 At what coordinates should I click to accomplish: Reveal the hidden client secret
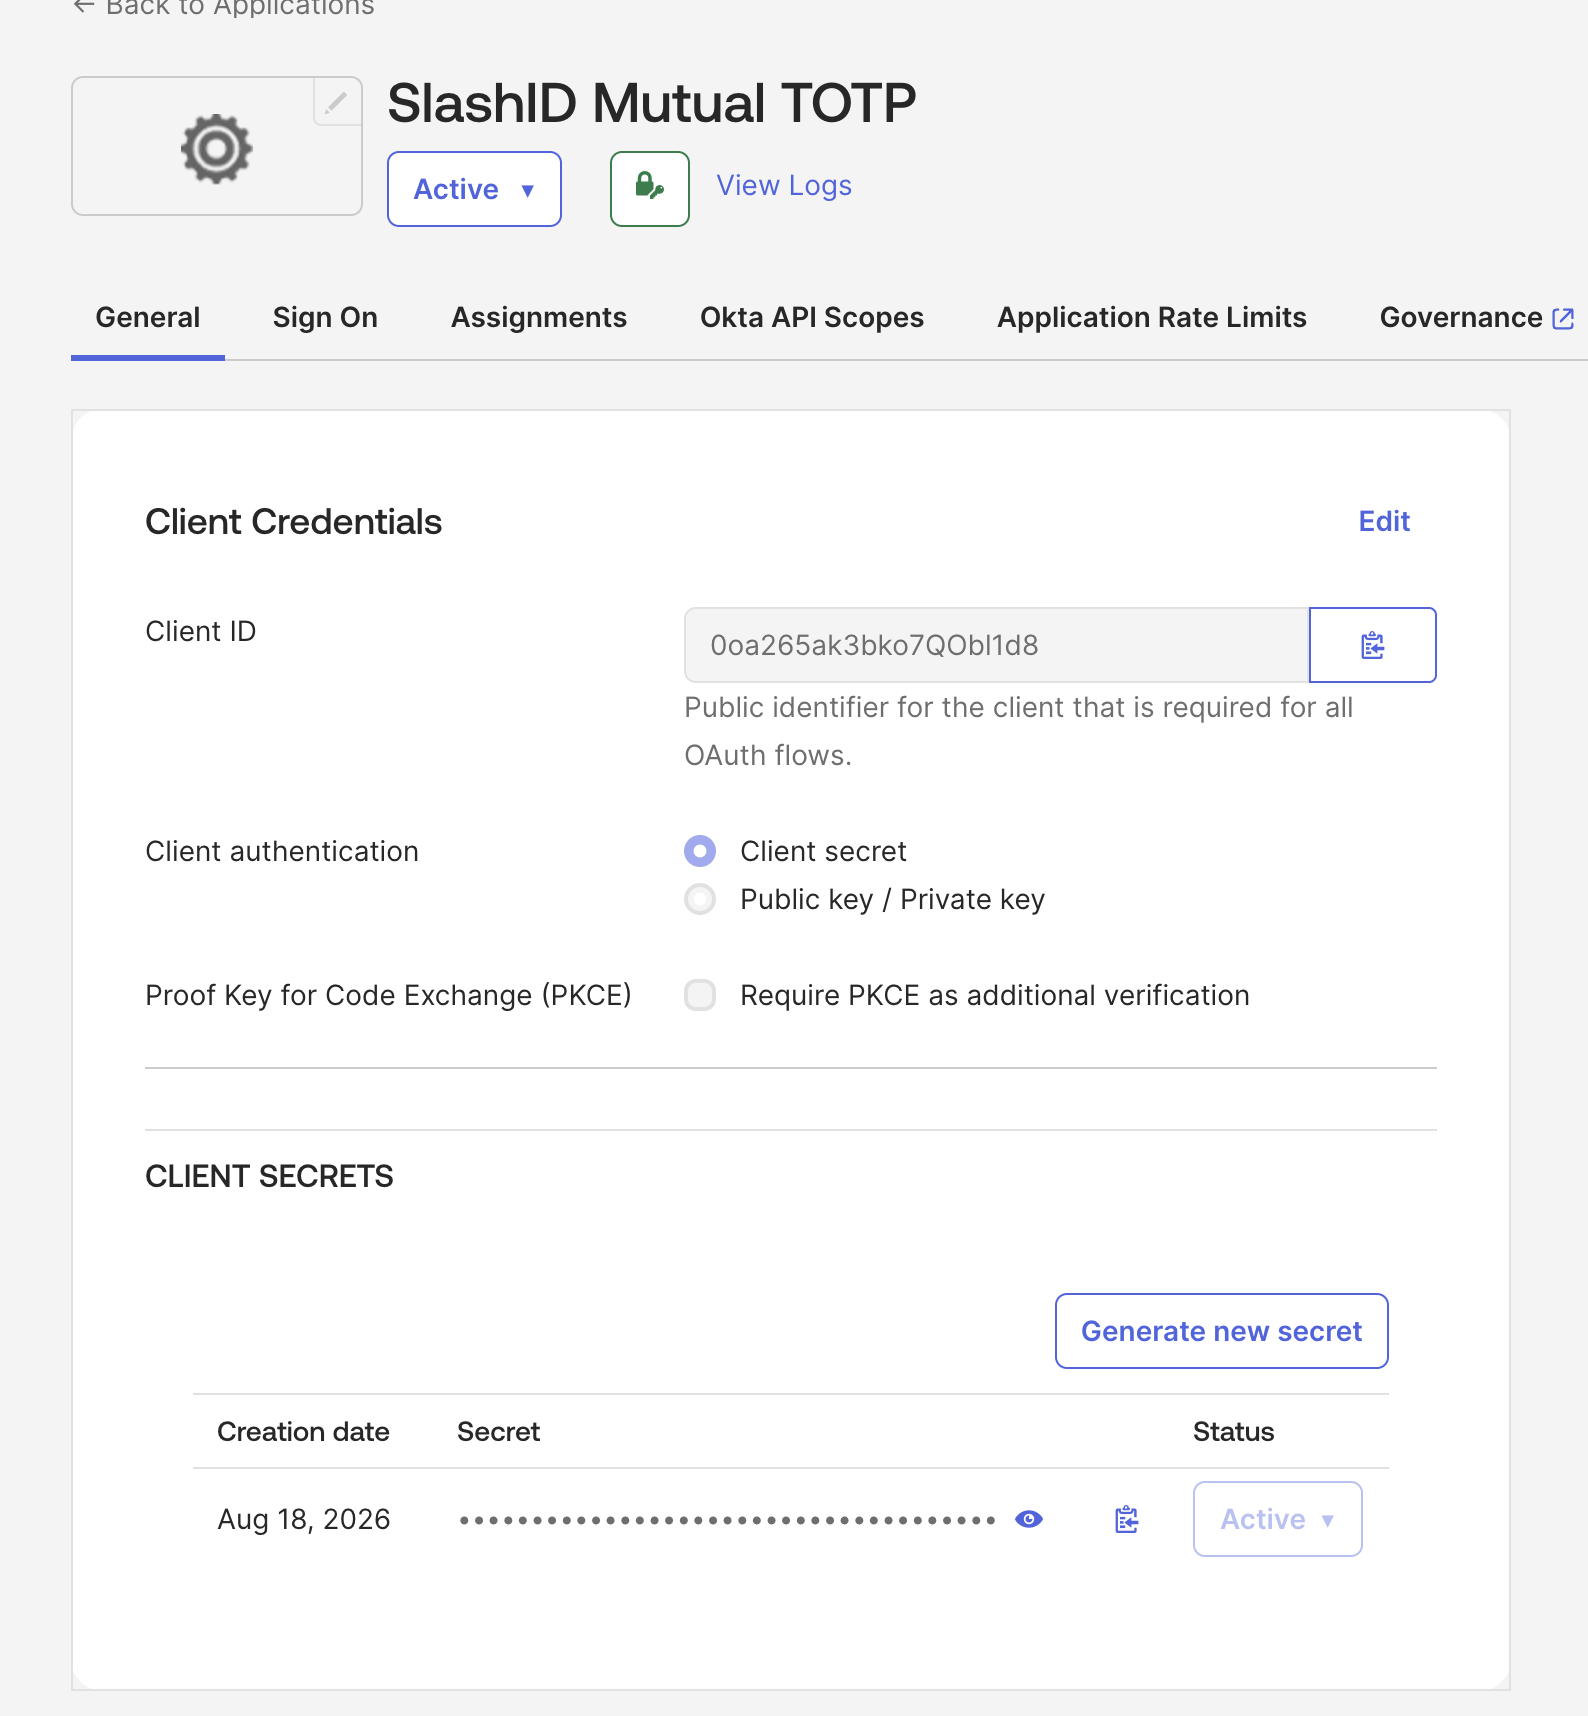[x=1029, y=1519]
